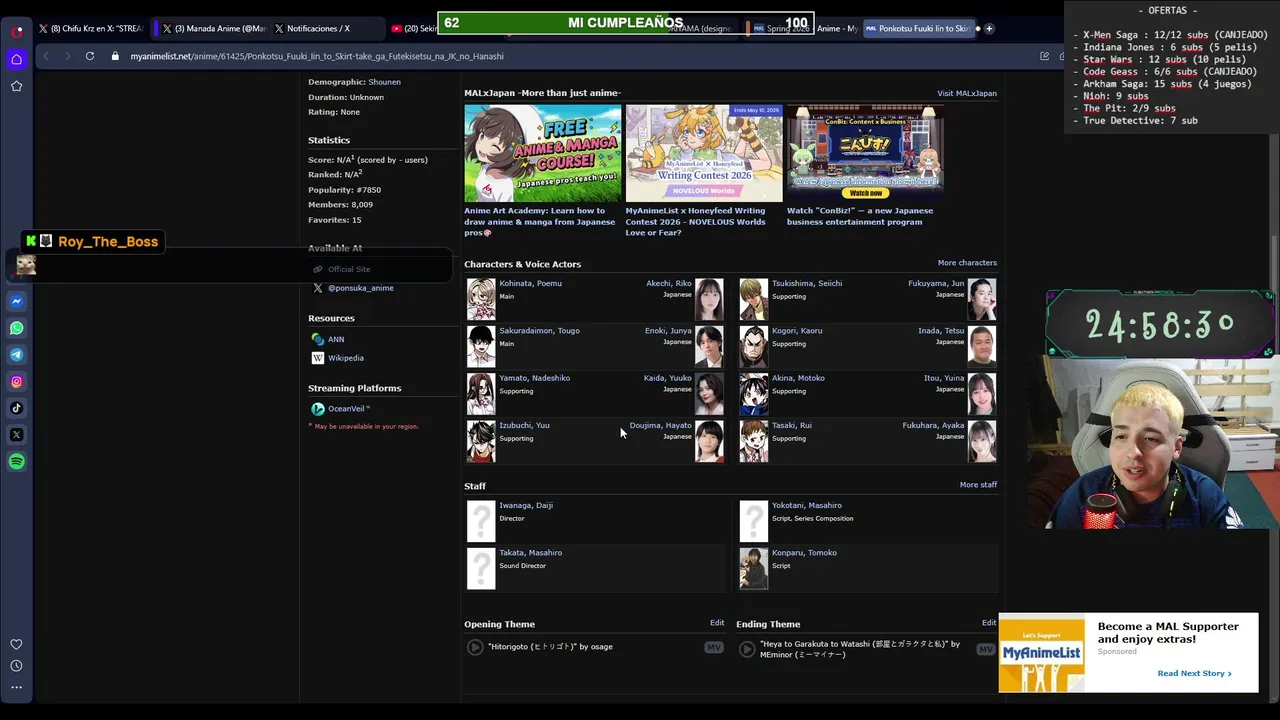
Task: Open Kohinata, Poemu character page
Action: pyautogui.click(x=530, y=283)
